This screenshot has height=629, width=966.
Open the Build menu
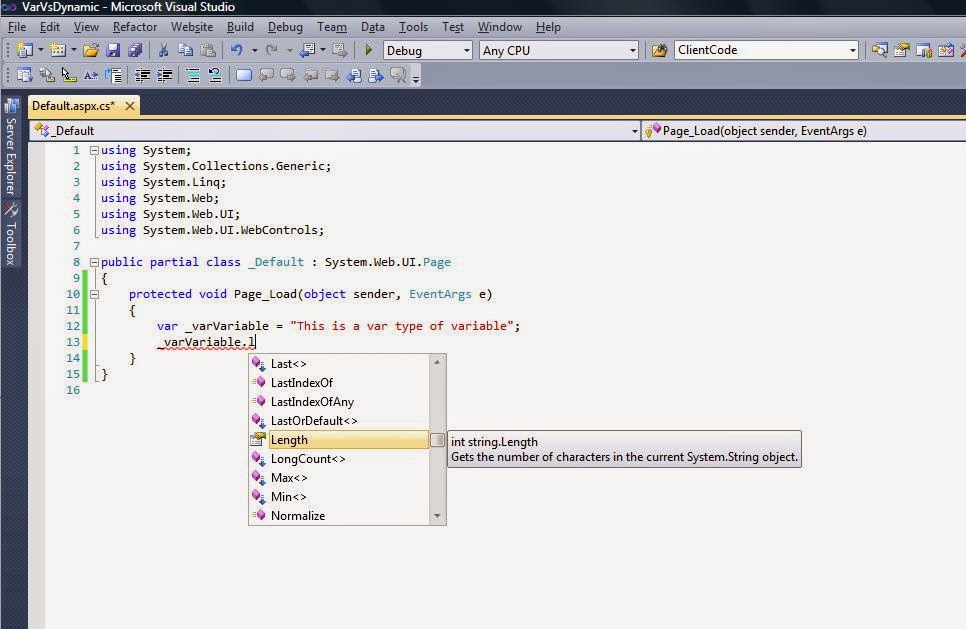pyautogui.click(x=240, y=27)
